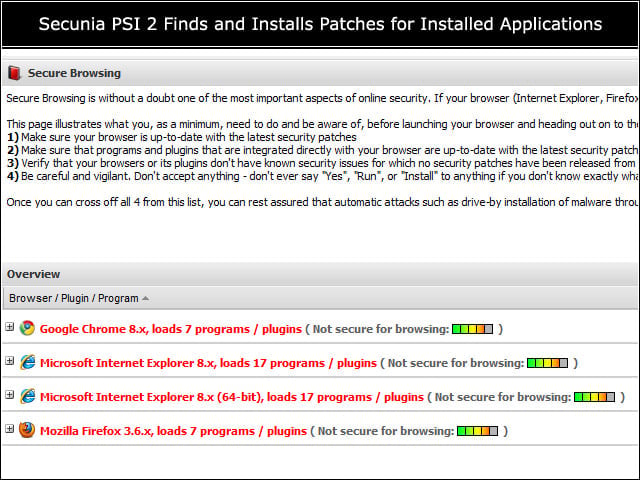Expand the Microsoft Internet Explorer 8.x row
The height and width of the screenshot is (480, 640).
pyautogui.click(x=9, y=361)
